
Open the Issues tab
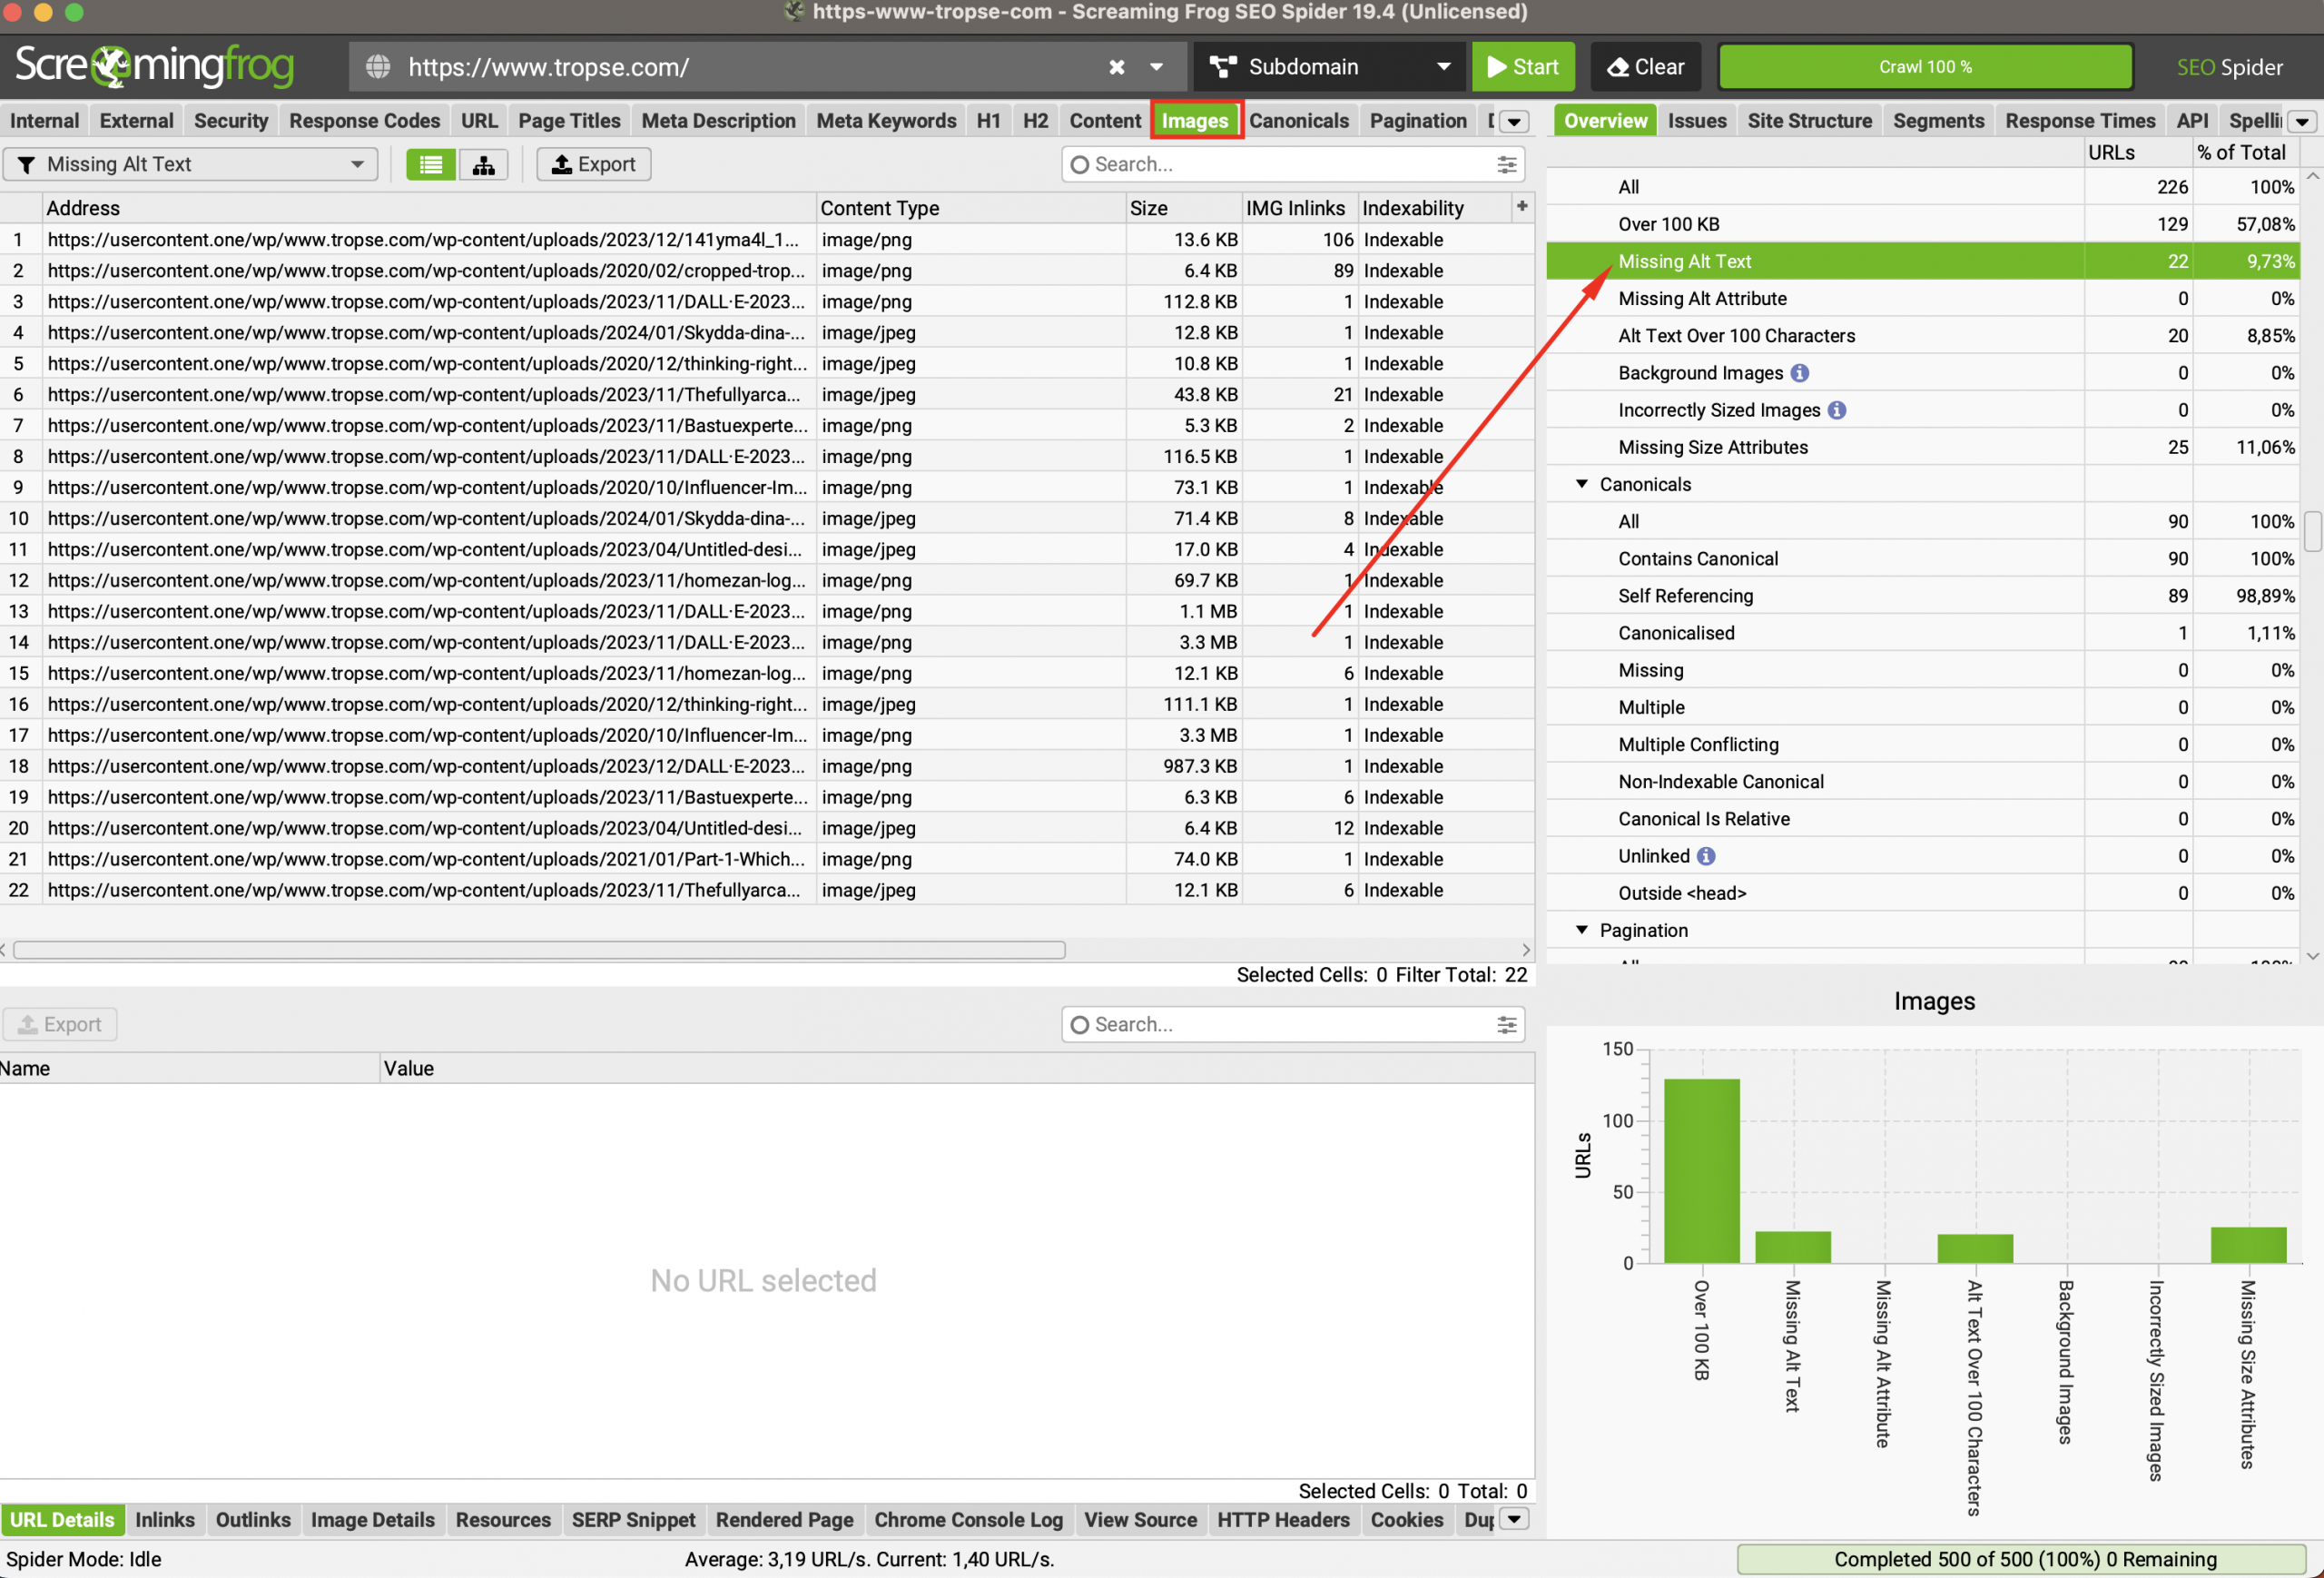point(1696,121)
